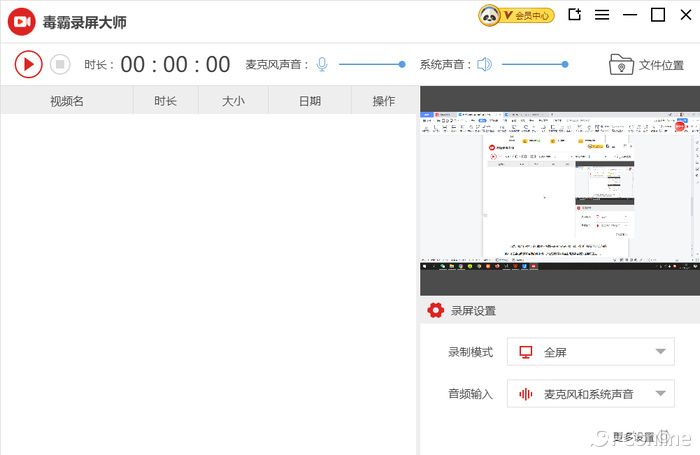The image size is (700, 455).
Task: Click the 录屏设置 section heading
Action: pyautogui.click(x=473, y=311)
